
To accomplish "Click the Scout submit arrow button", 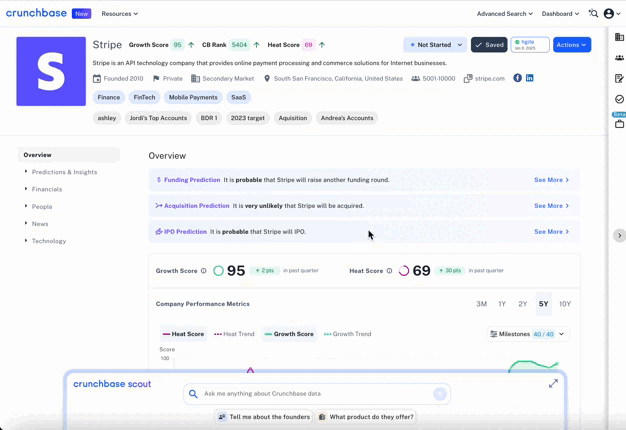I will tap(440, 394).
